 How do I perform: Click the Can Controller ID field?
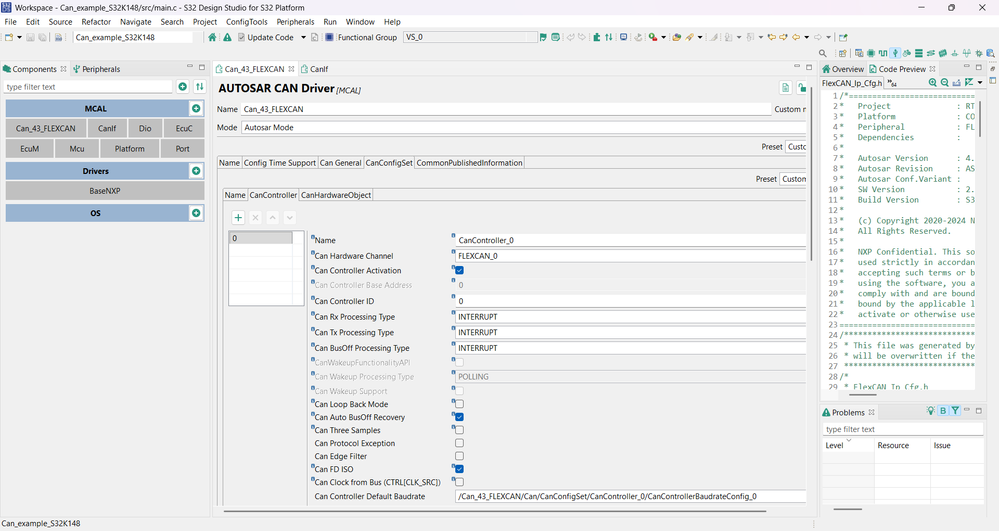pyautogui.click(x=631, y=301)
